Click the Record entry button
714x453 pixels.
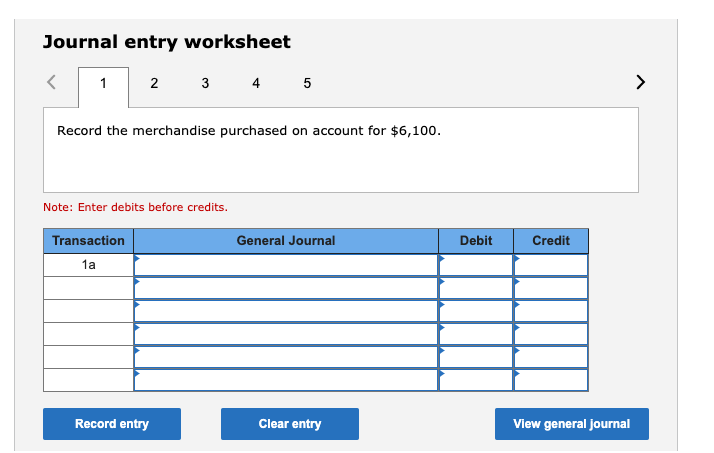112,424
